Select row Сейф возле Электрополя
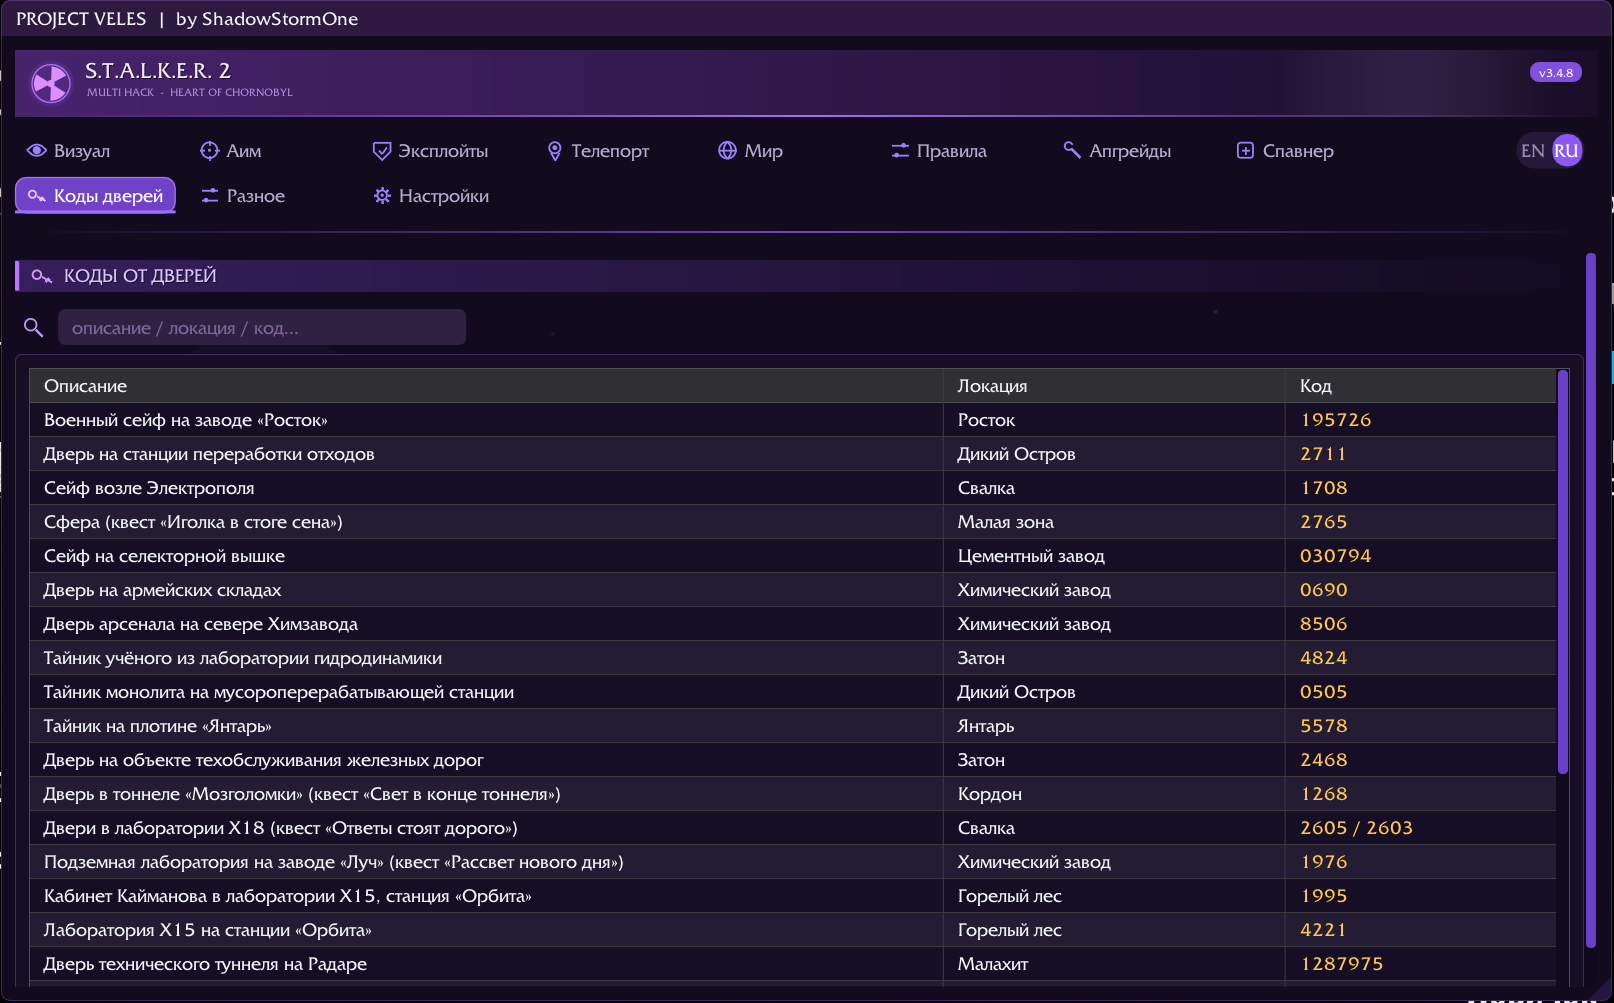The image size is (1614, 1003). coord(793,488)
